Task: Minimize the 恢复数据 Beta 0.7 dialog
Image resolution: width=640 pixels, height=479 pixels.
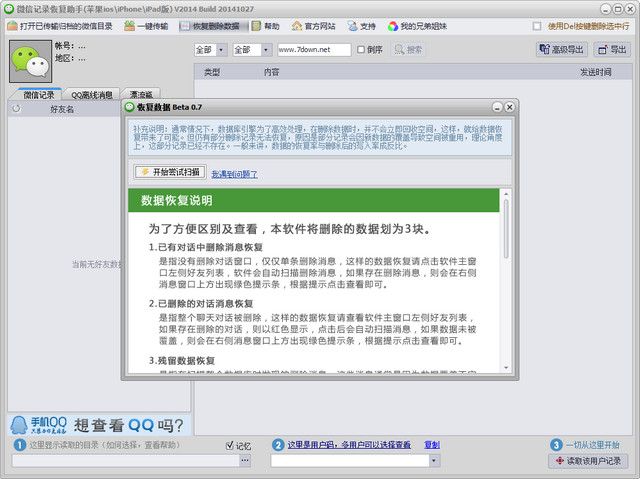Action: [x=497, y=107]
